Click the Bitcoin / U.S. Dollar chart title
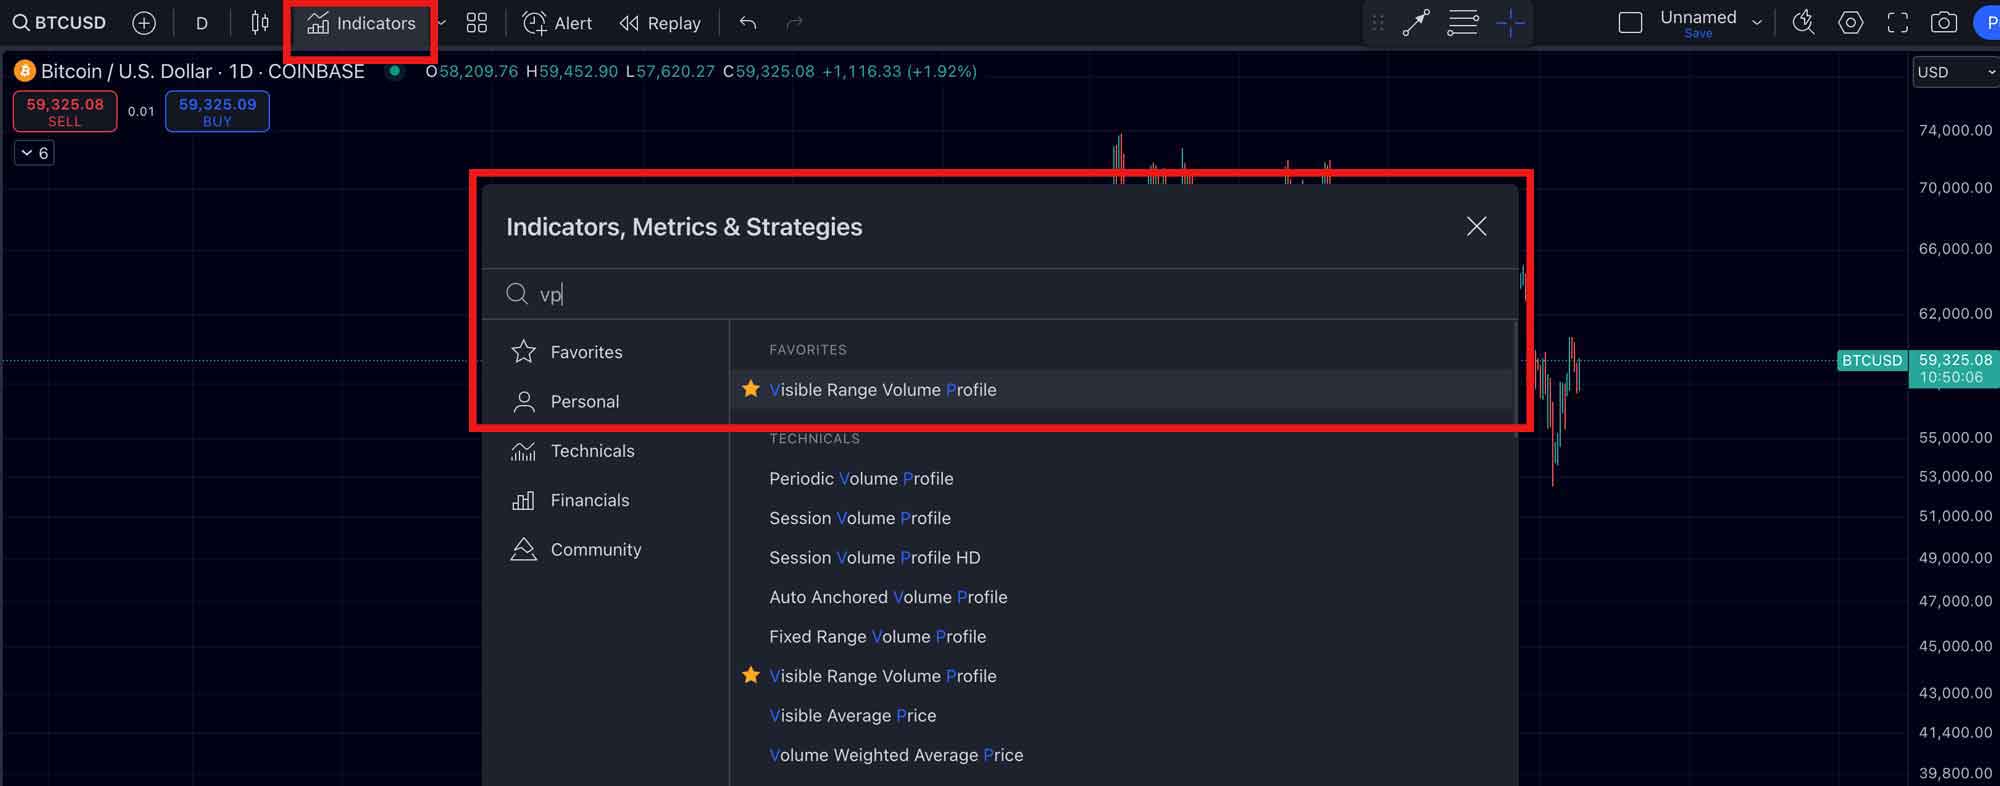This screenshot has width=2000, height=786. (202, 71)
